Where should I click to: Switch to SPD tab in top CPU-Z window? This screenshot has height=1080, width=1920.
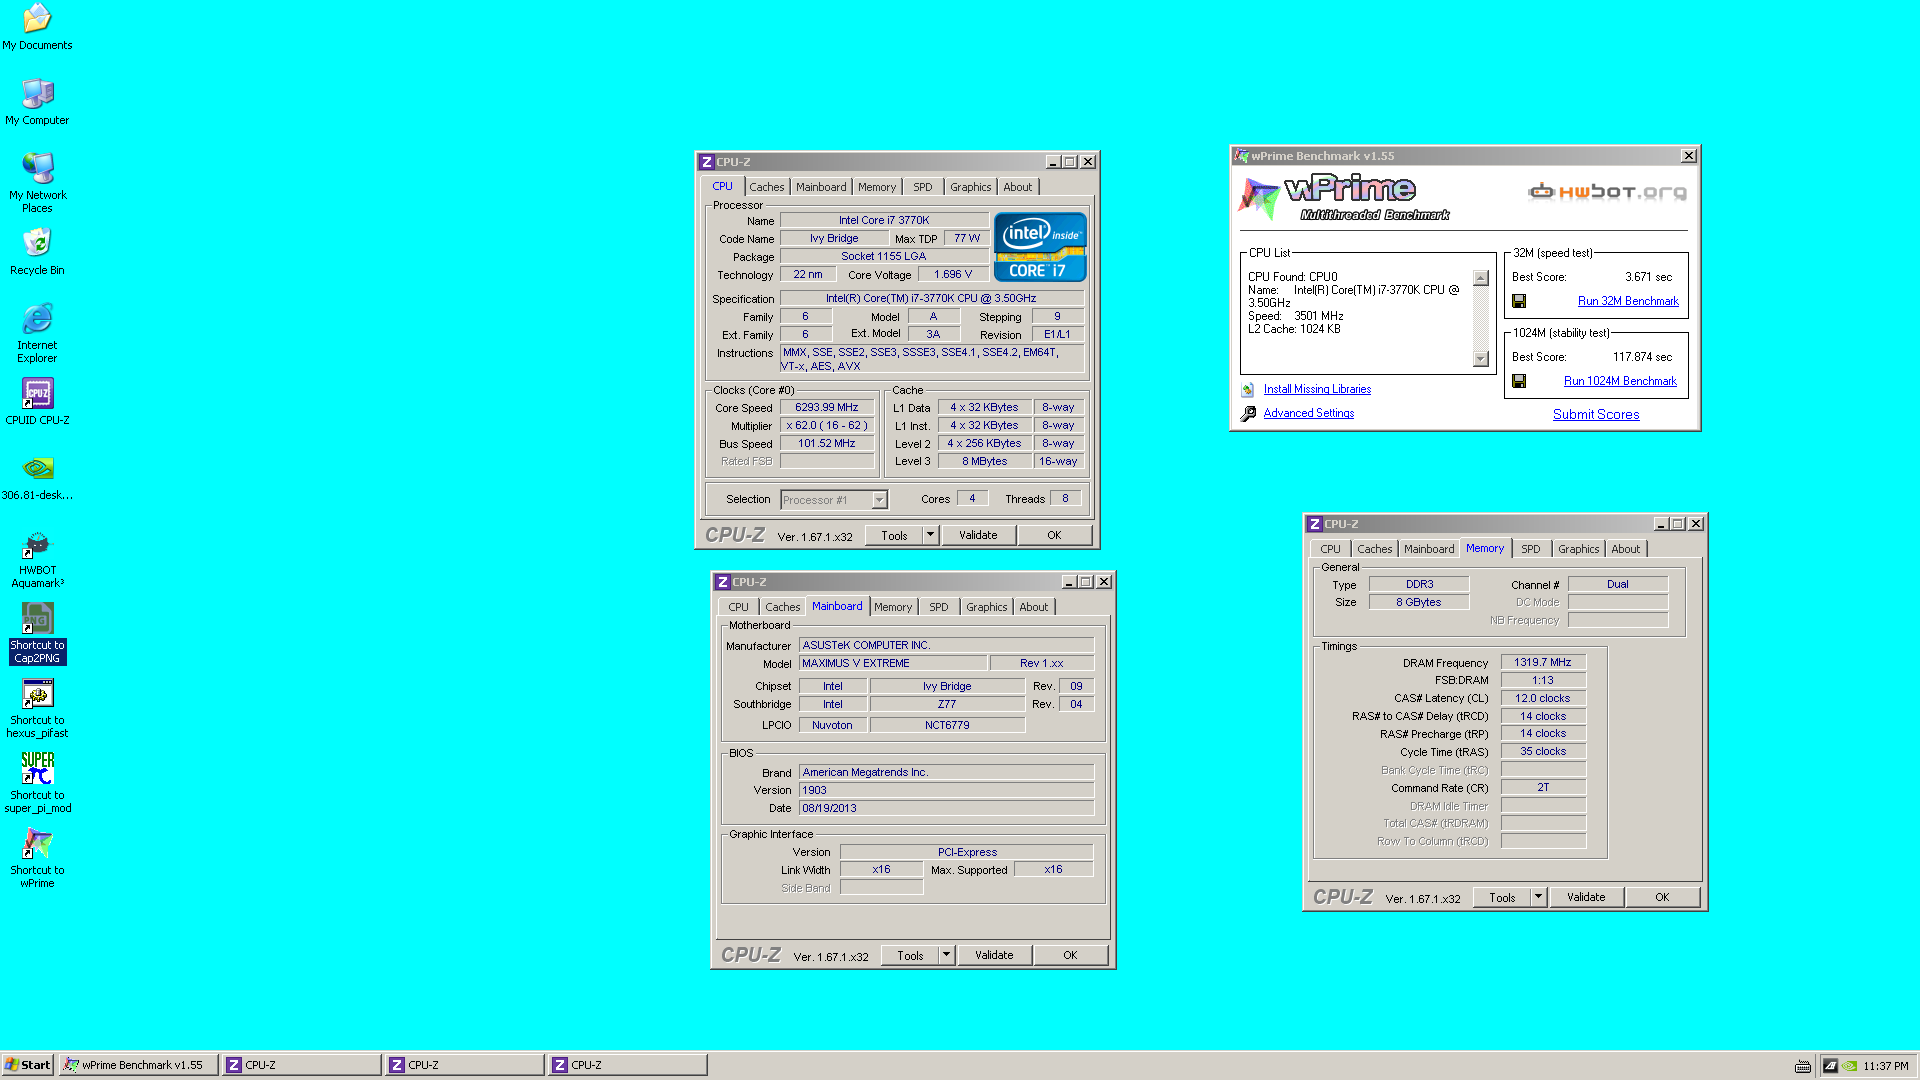(923, 187)
